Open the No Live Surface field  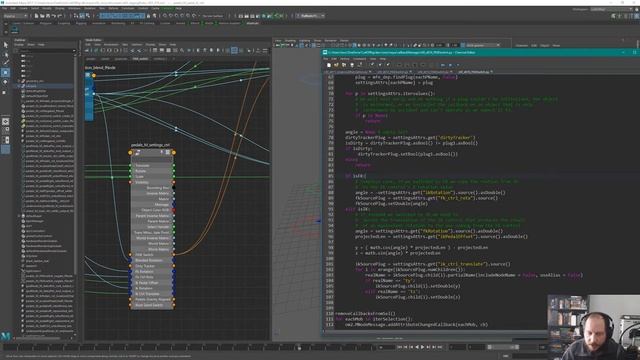pos(213,16)
